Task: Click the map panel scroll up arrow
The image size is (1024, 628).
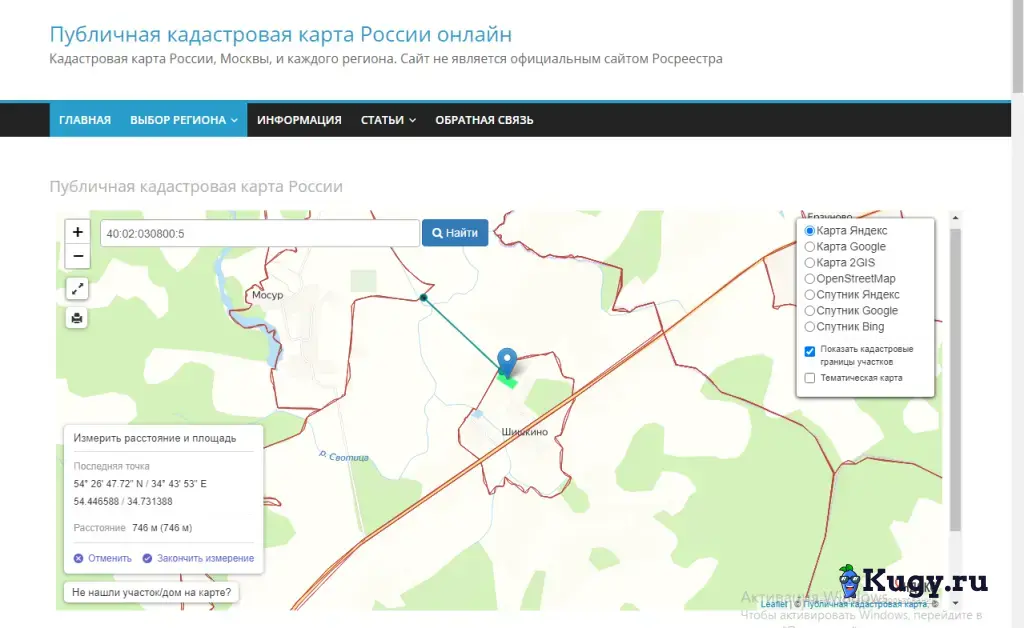Action: [955, 217]
